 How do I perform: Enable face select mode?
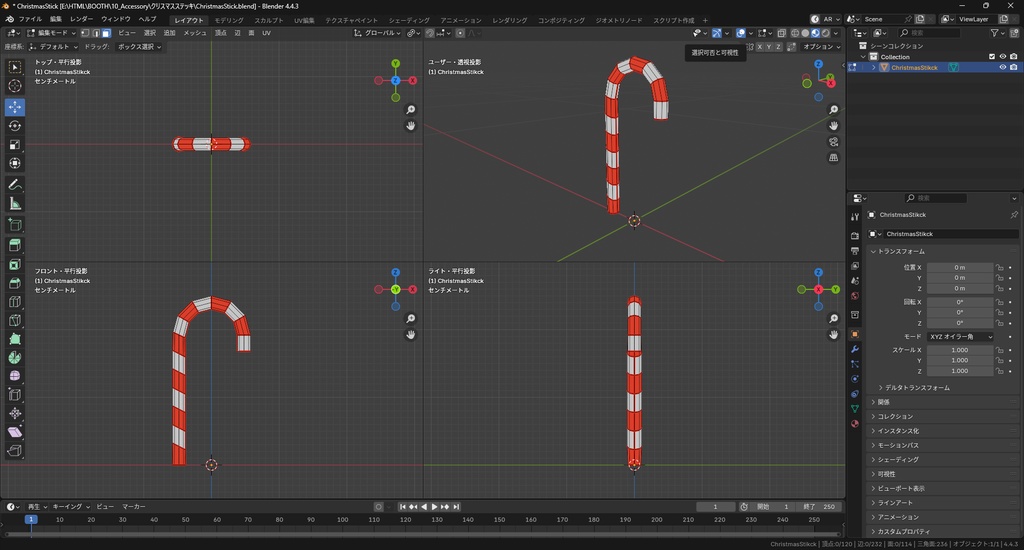(106, 33)
